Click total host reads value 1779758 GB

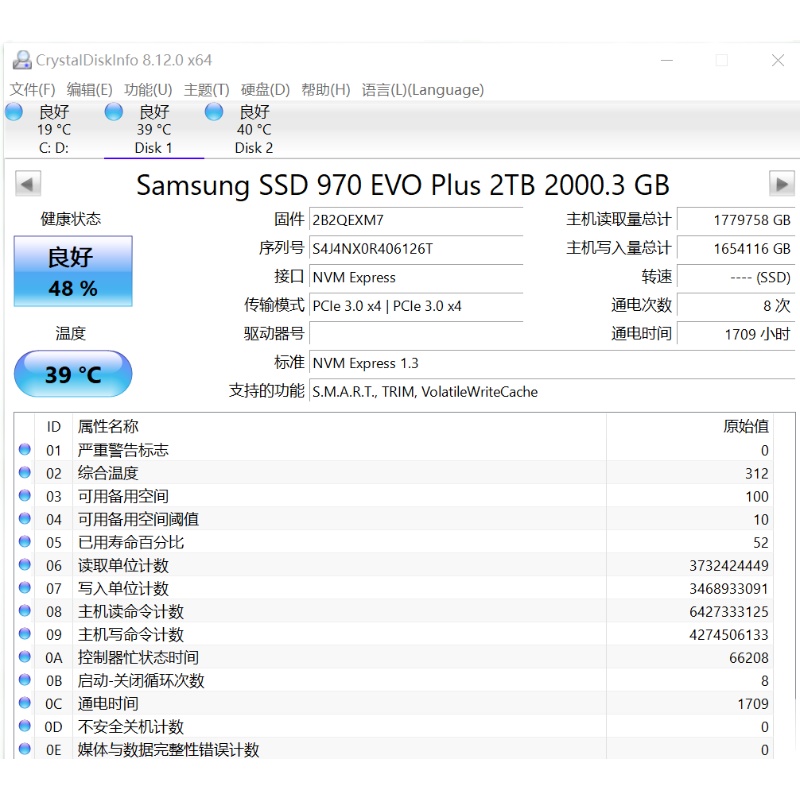[736, 220]
